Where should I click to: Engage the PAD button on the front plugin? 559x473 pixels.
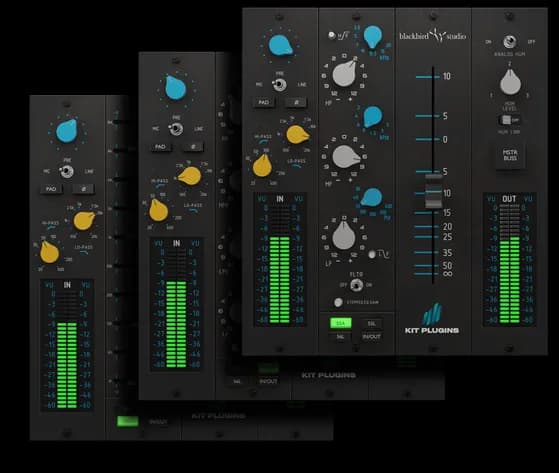[x=264, y=103]
